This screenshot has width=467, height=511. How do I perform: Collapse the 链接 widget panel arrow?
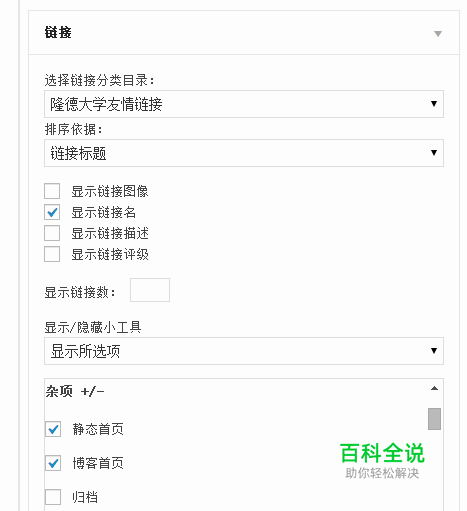438,33
